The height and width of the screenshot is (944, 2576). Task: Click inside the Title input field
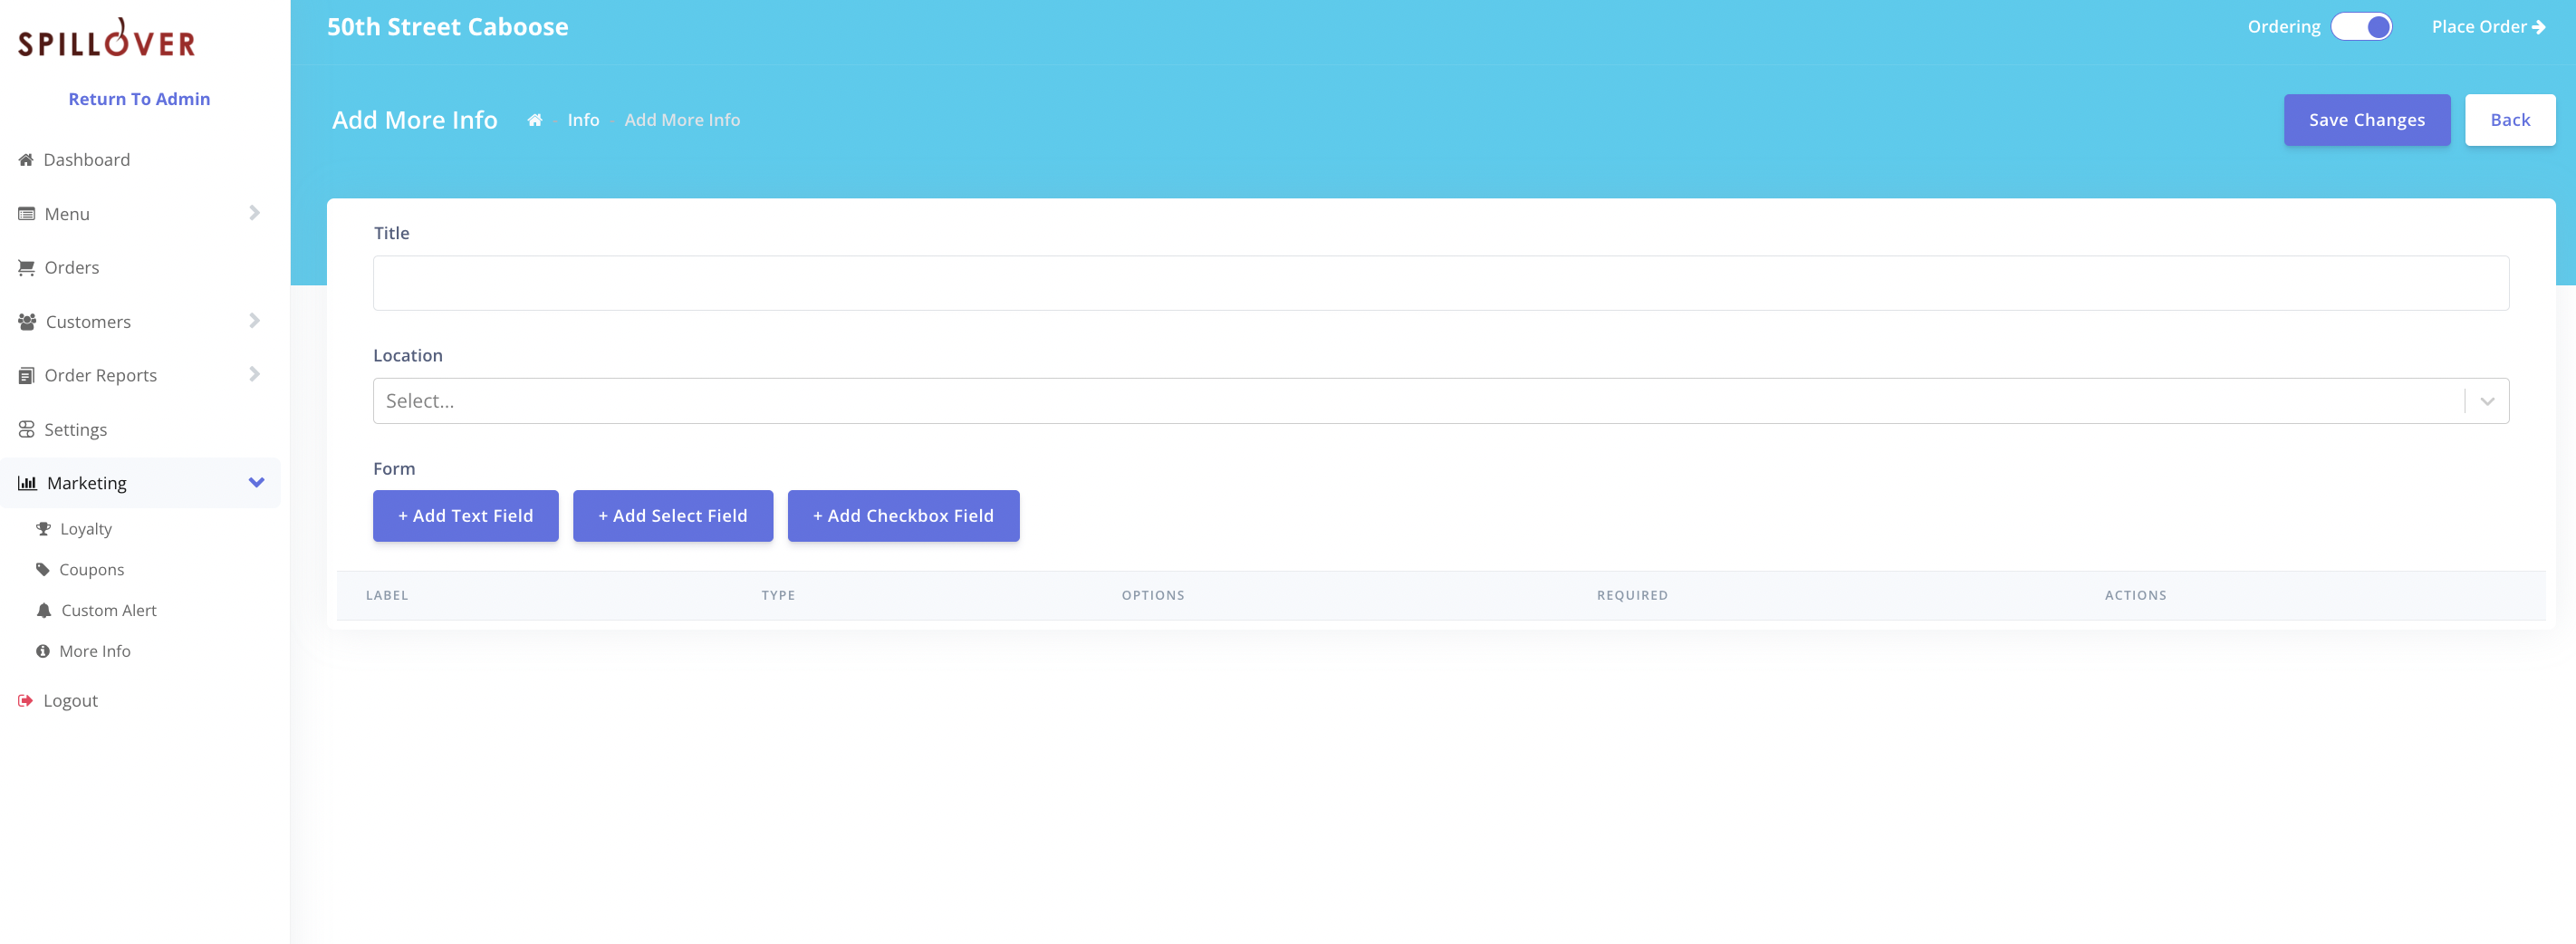click(x=1441, y=283)
